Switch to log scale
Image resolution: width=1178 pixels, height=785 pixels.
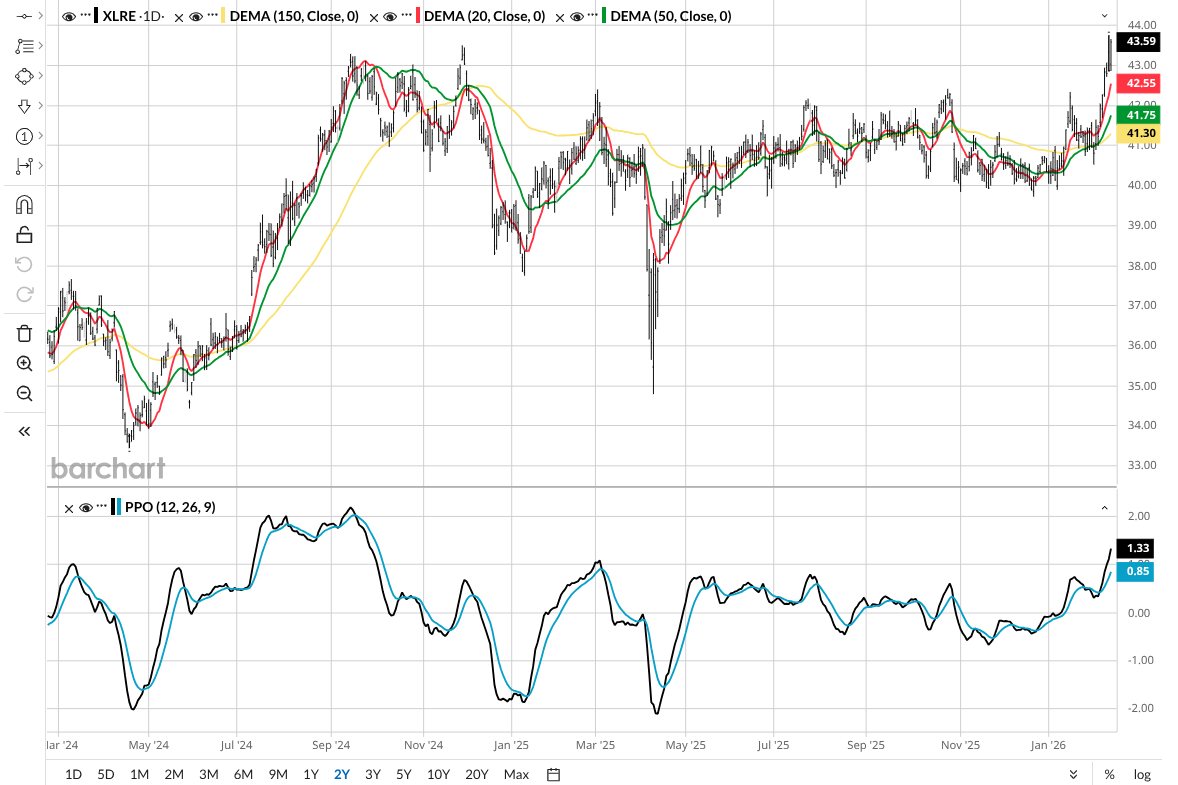point(1142,774)
